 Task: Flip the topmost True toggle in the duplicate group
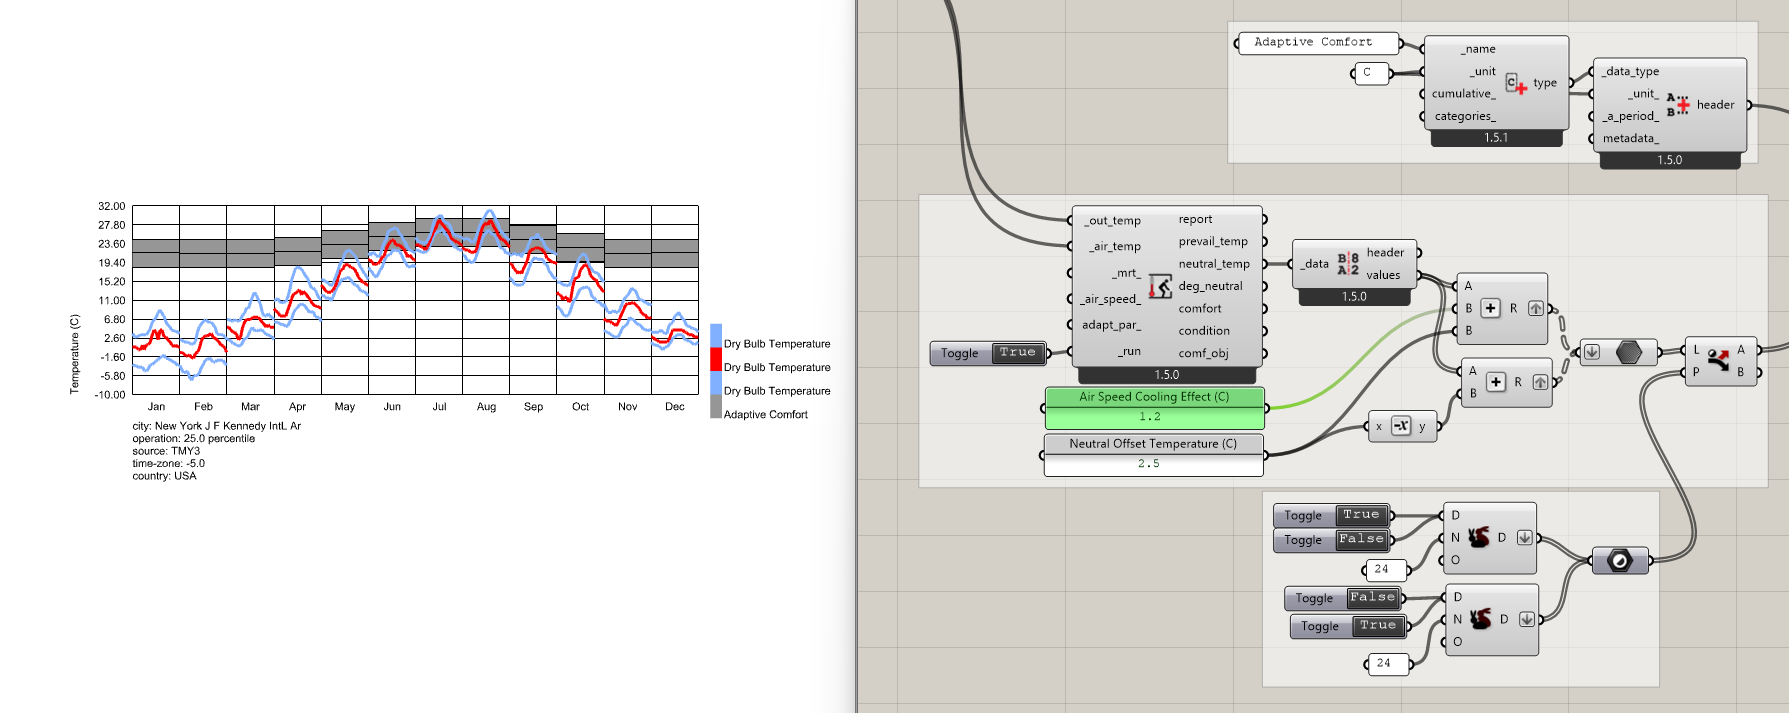1360,515
